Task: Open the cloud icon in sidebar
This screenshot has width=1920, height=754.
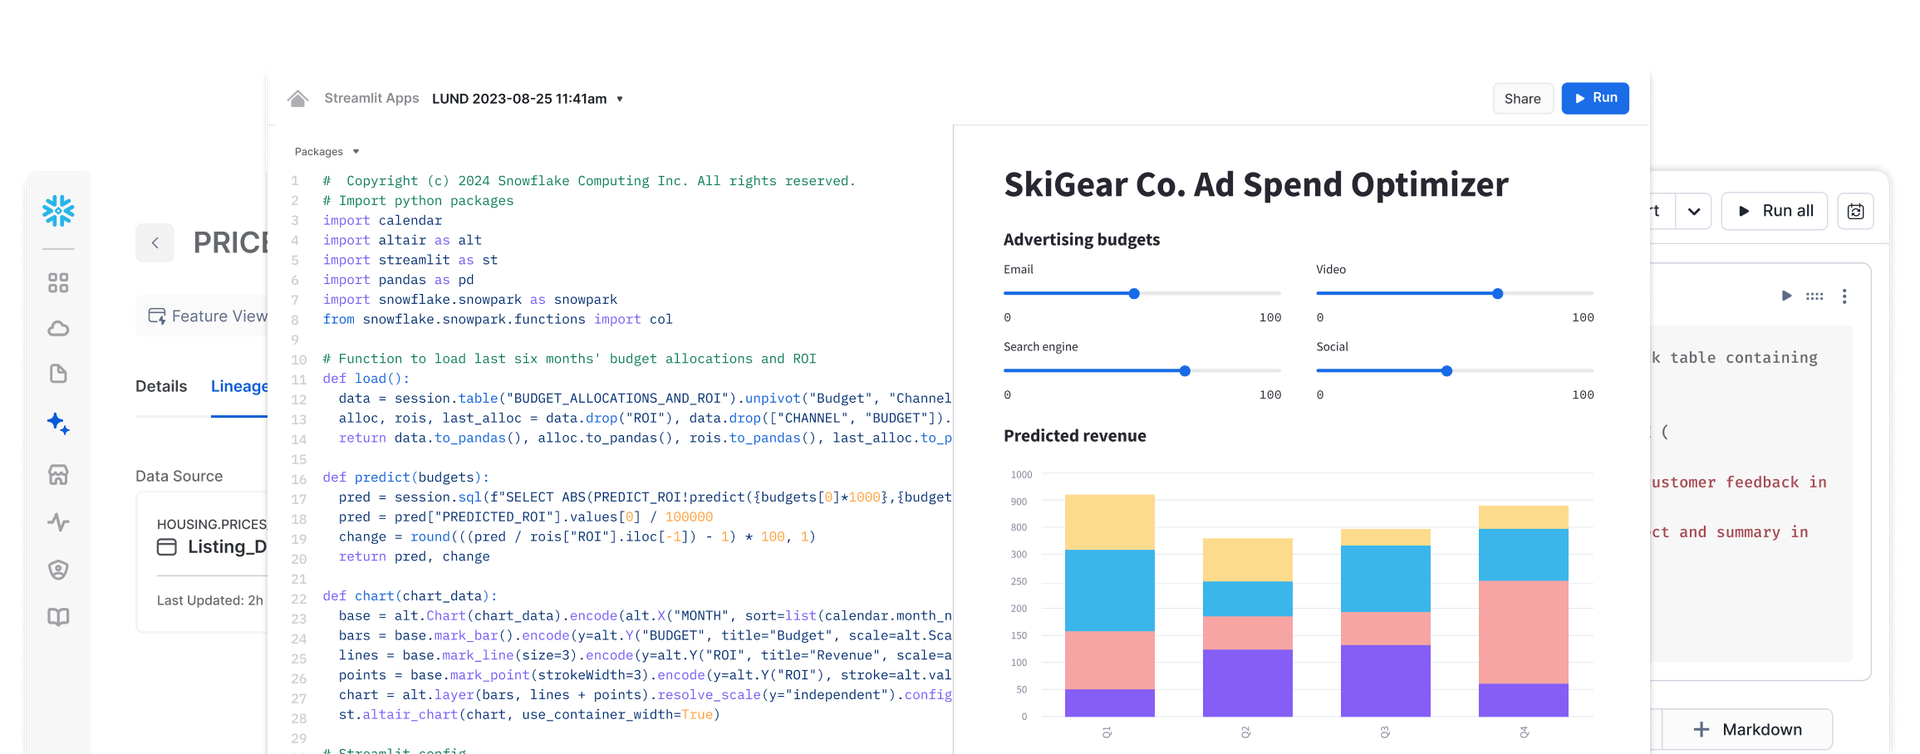Action: click(x=58, y=328)
